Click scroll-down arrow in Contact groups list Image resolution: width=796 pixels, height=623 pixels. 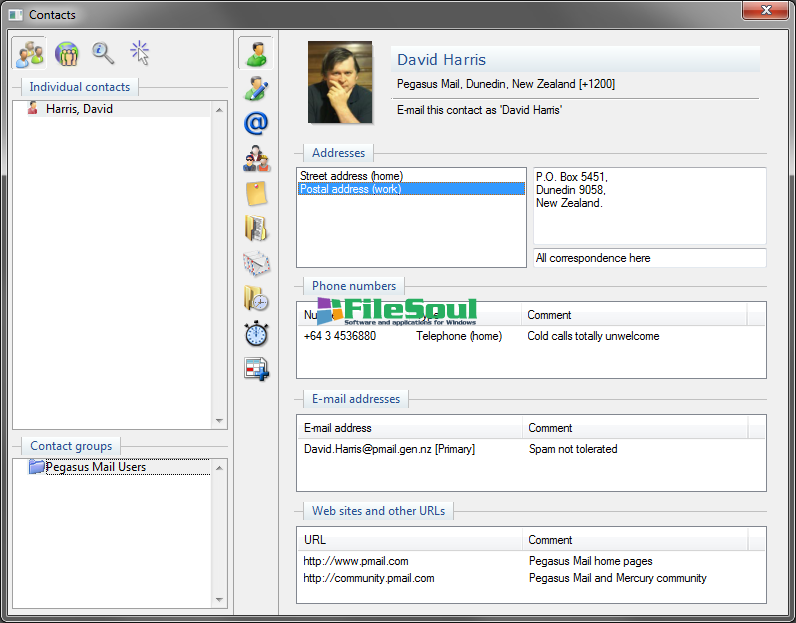[x=220, y=599]
